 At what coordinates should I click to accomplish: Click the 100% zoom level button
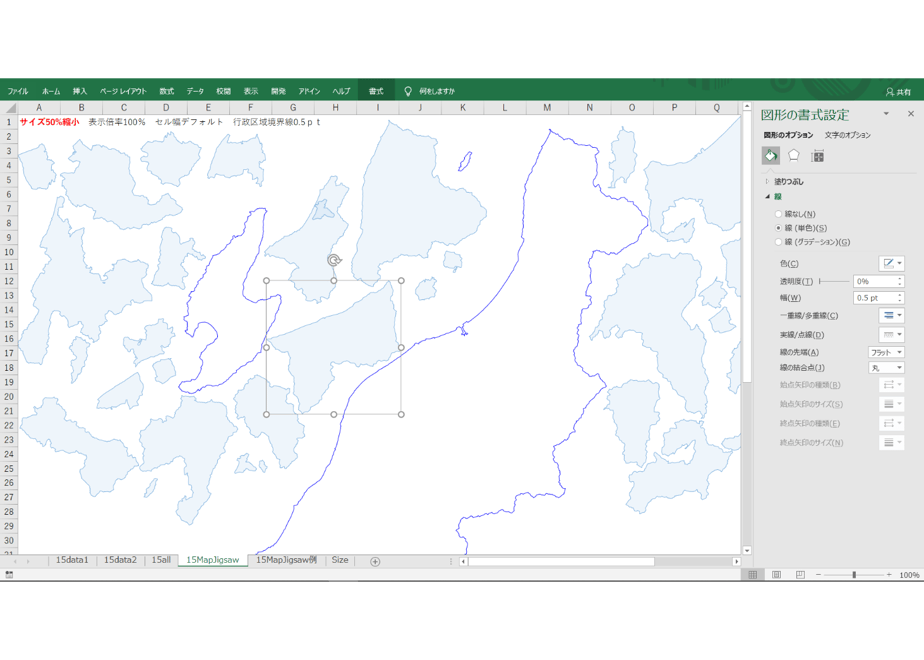coord(909,575)
